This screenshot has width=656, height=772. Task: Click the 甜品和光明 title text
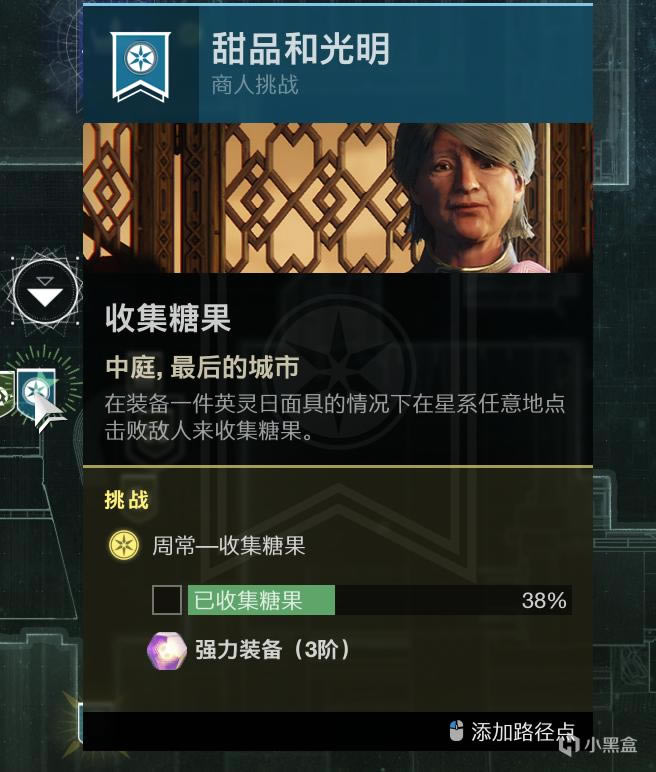tap(301, 49)
